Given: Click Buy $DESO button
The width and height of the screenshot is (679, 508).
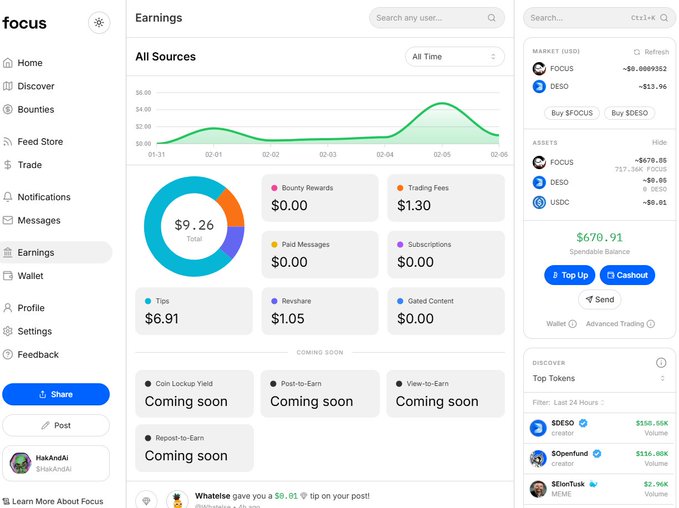Looking at the screenshot, I should 630,113.
